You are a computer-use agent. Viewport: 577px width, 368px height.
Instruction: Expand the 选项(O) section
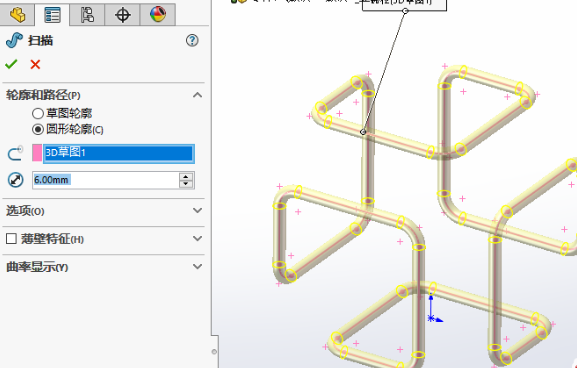click(x=198, y=210)
